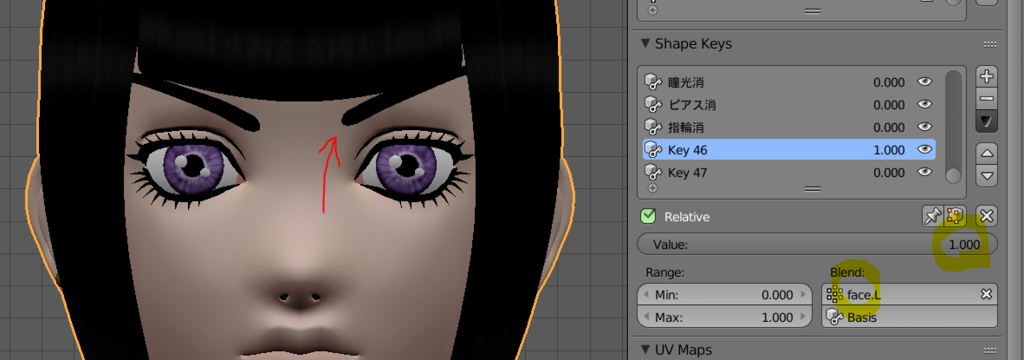Screen dimensions: 1024x360
Task: Clear all shape key values with X button
Action: (x=987, y=216)
